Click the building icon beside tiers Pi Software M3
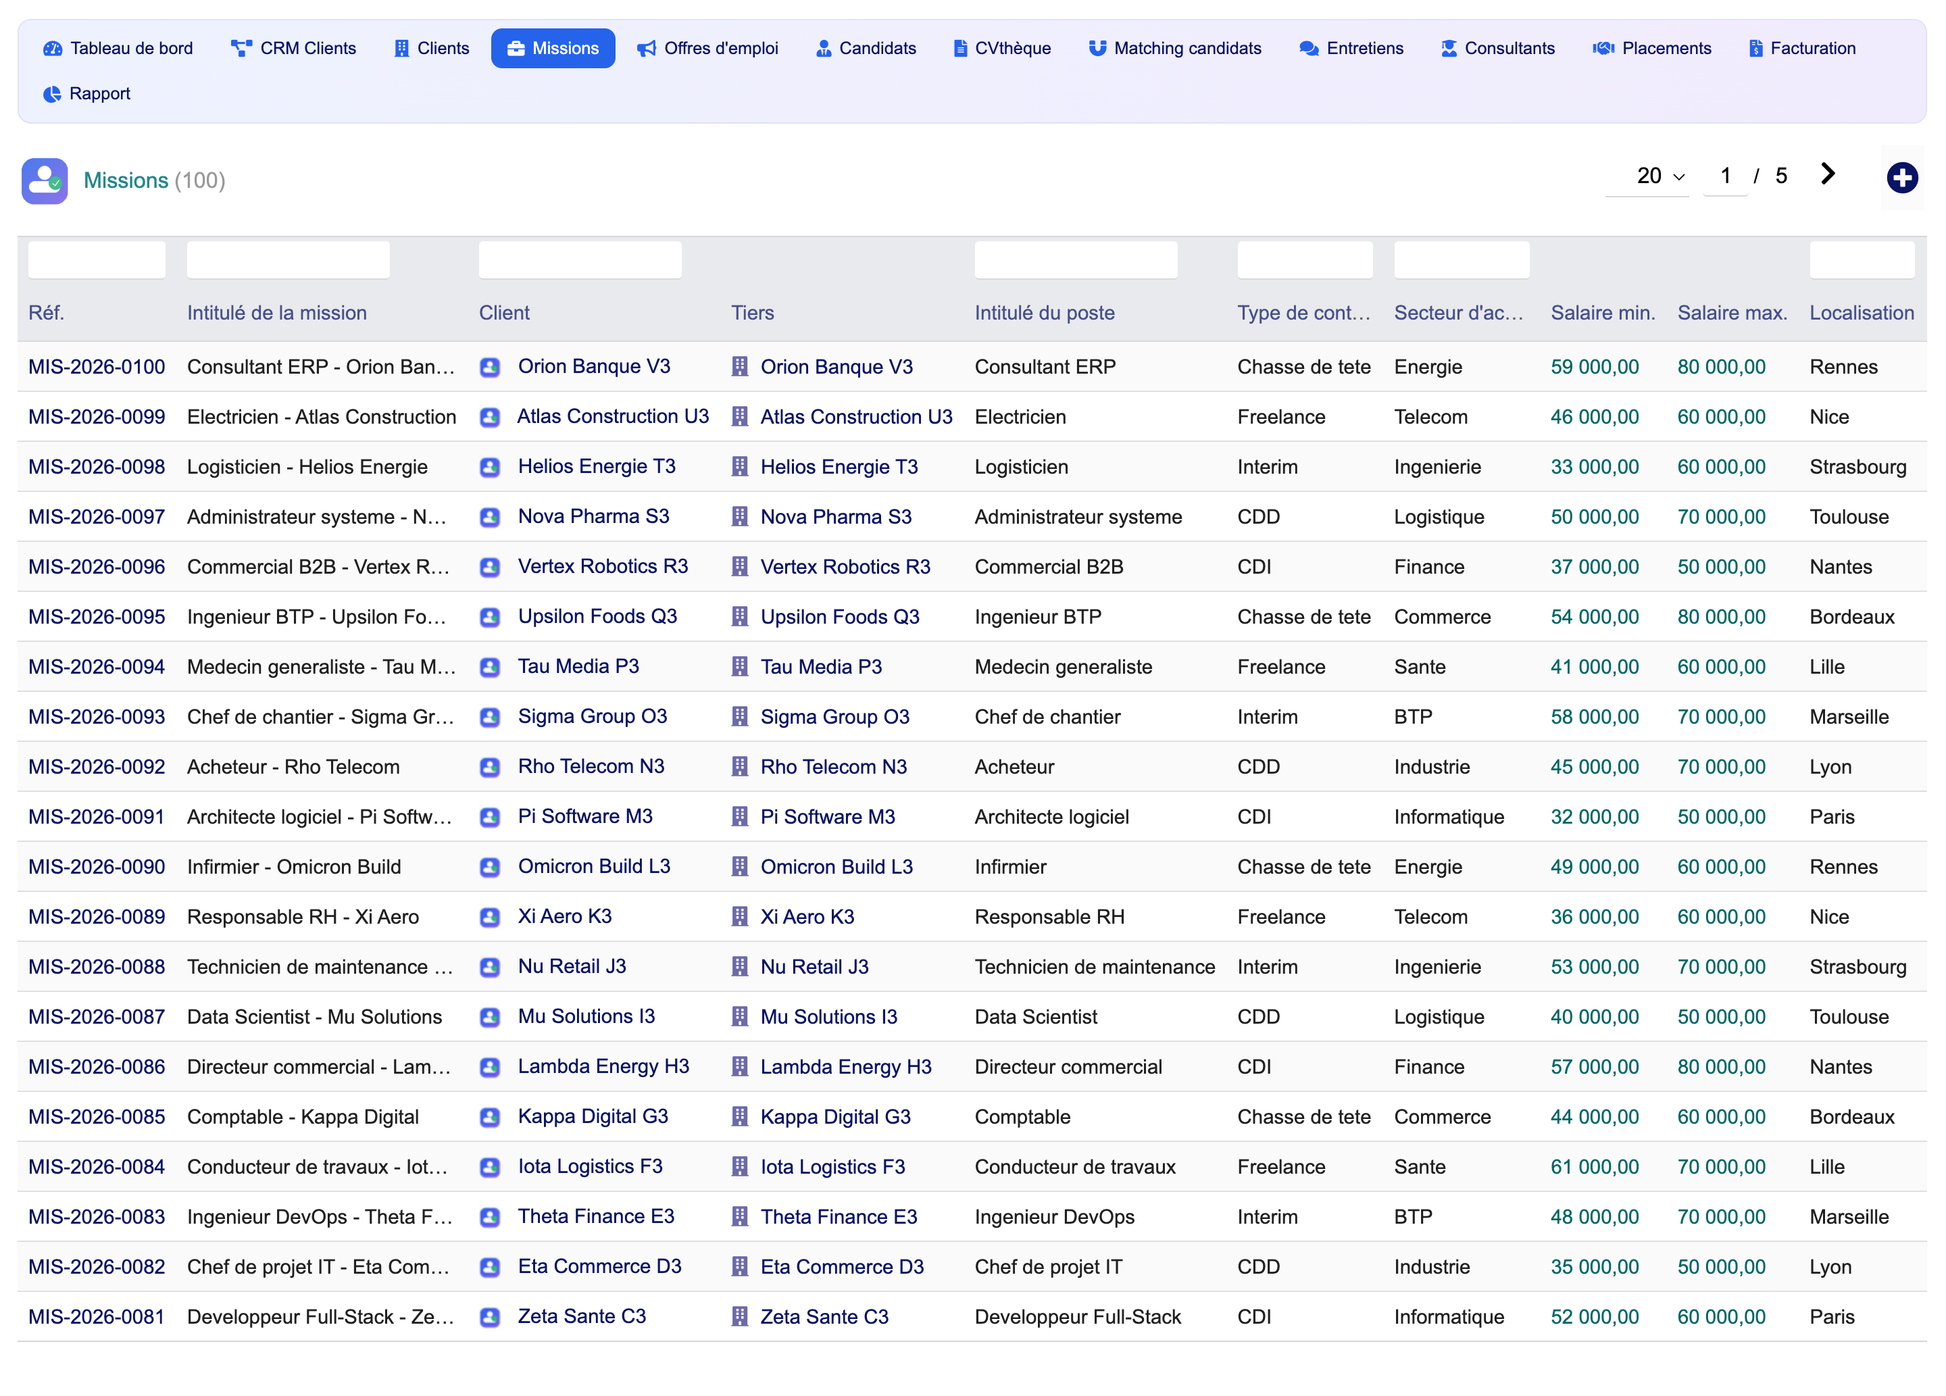 click(x=740, y=817)
